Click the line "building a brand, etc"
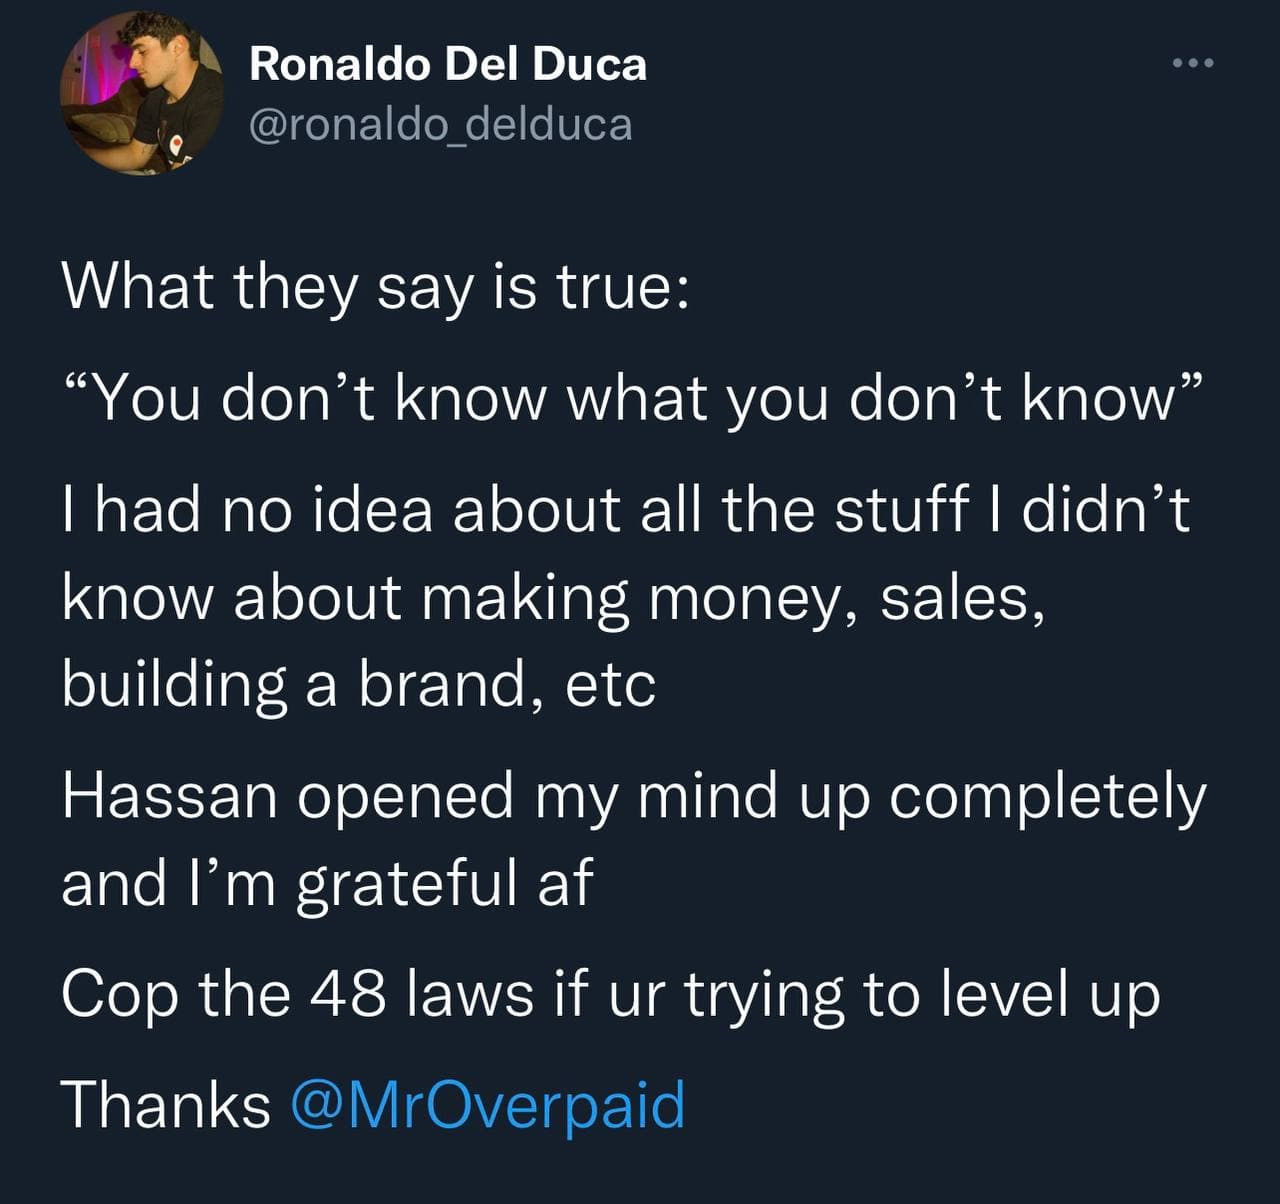The width and height of the screenshot is (1280, 1204). pos(359,685)
